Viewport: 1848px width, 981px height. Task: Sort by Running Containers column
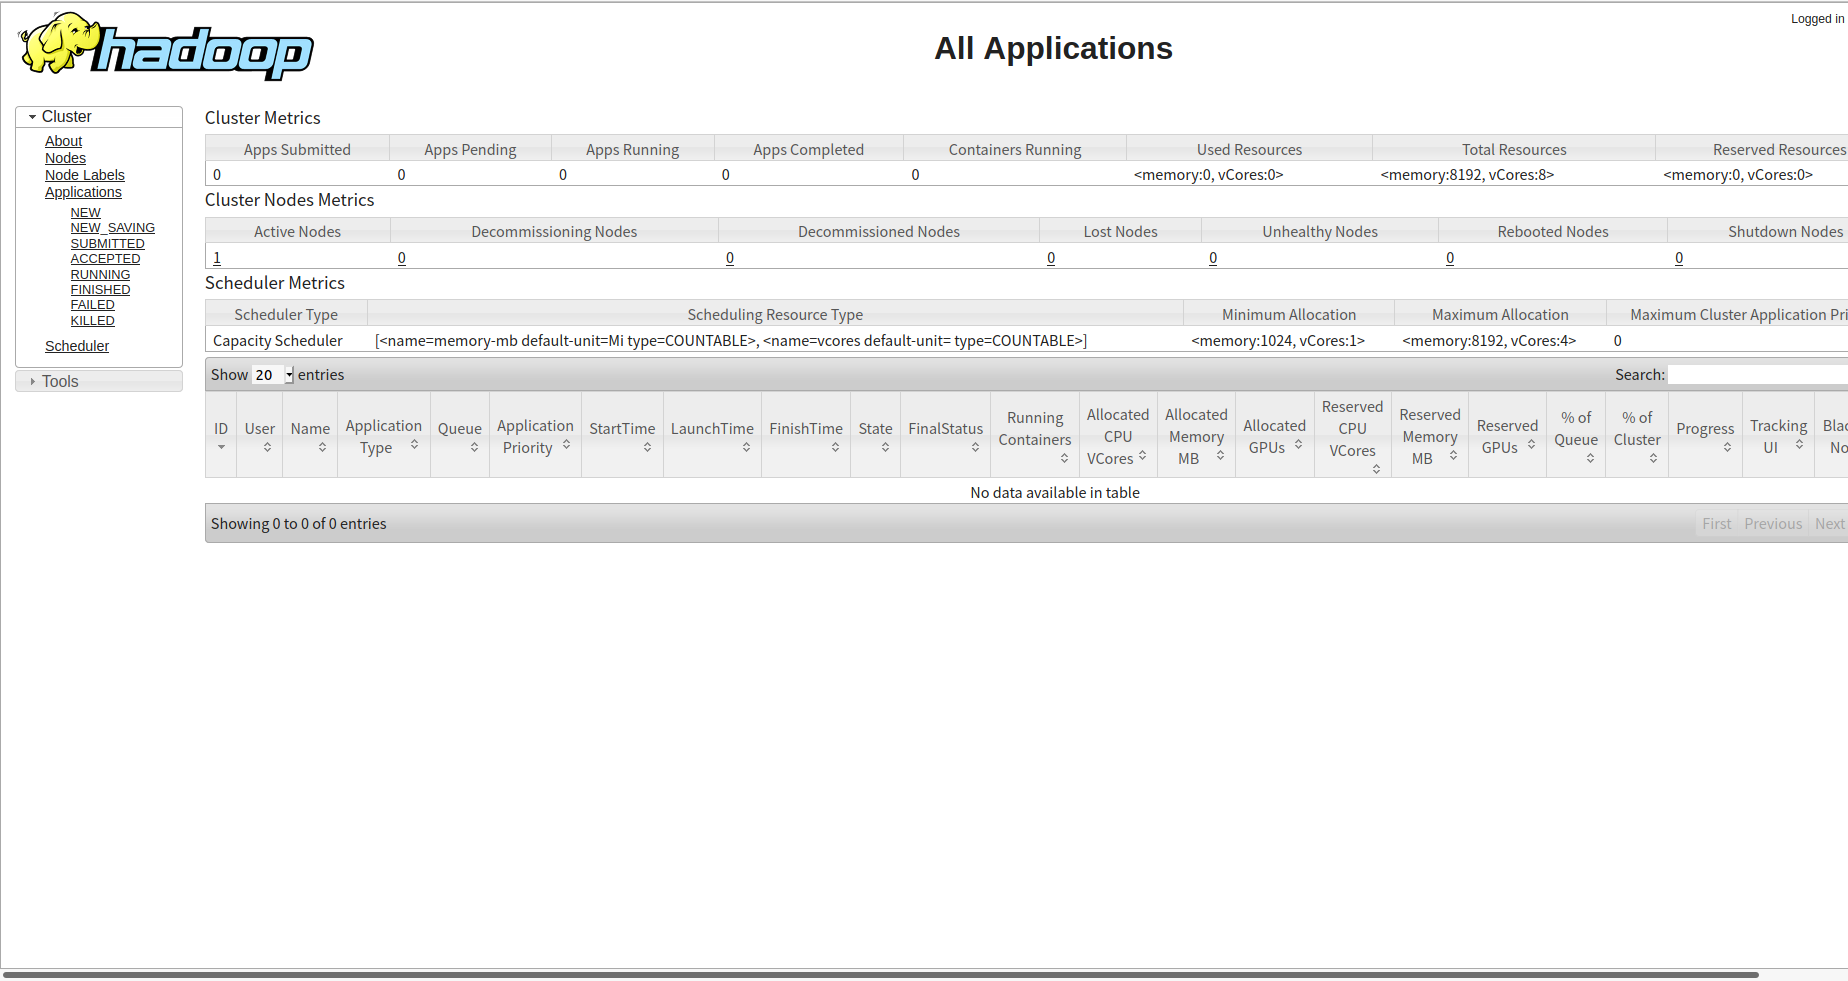click(1035, 434)
